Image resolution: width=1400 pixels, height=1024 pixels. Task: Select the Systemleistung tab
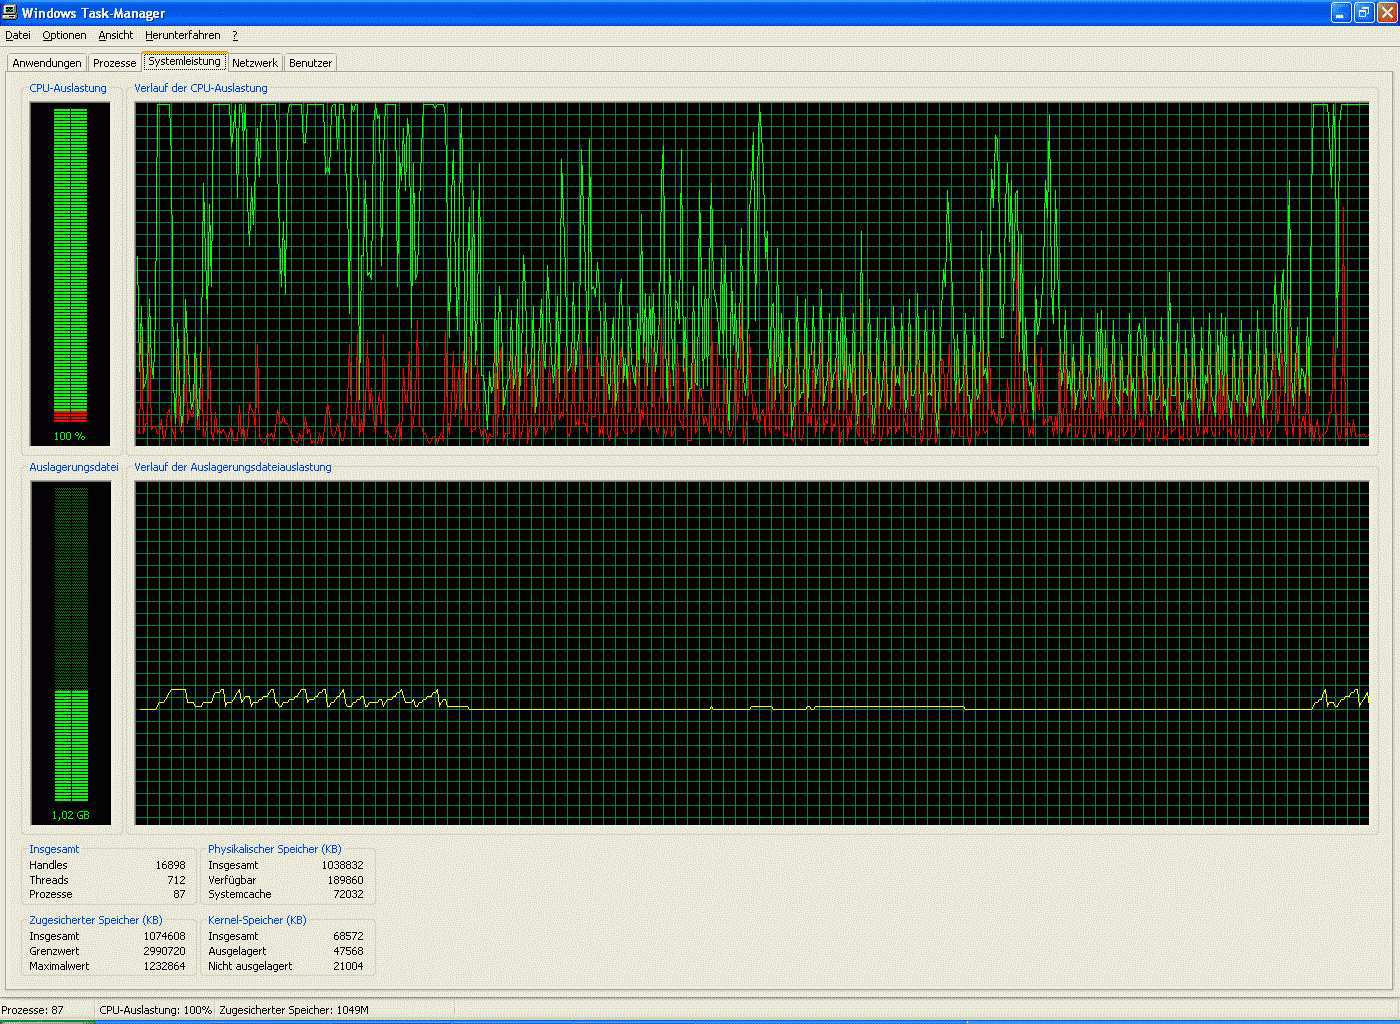coord(184,62)
